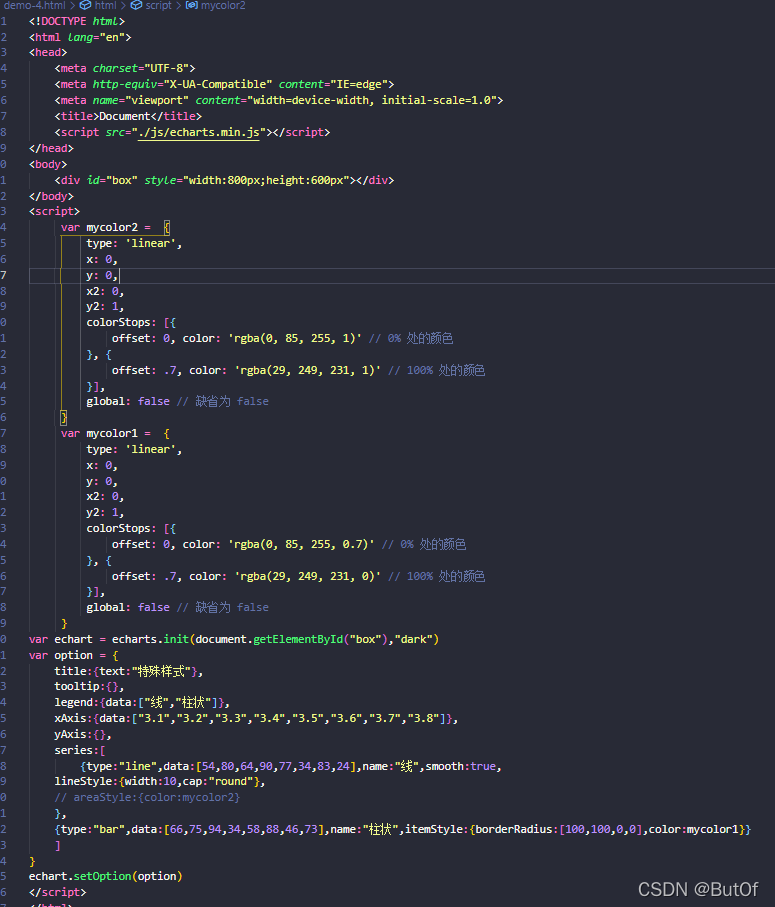Click the <!DOCTYPE html> line
Viewport: 775px width, 907px height.
pyautogui.click(x=77, y=21)
